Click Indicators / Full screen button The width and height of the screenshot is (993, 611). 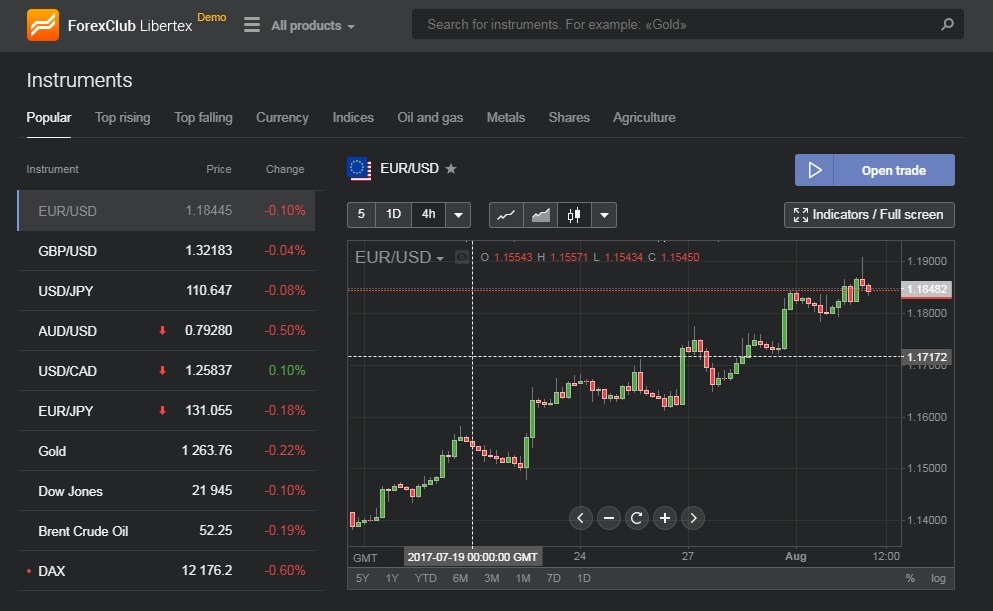[x=869, y=215]
